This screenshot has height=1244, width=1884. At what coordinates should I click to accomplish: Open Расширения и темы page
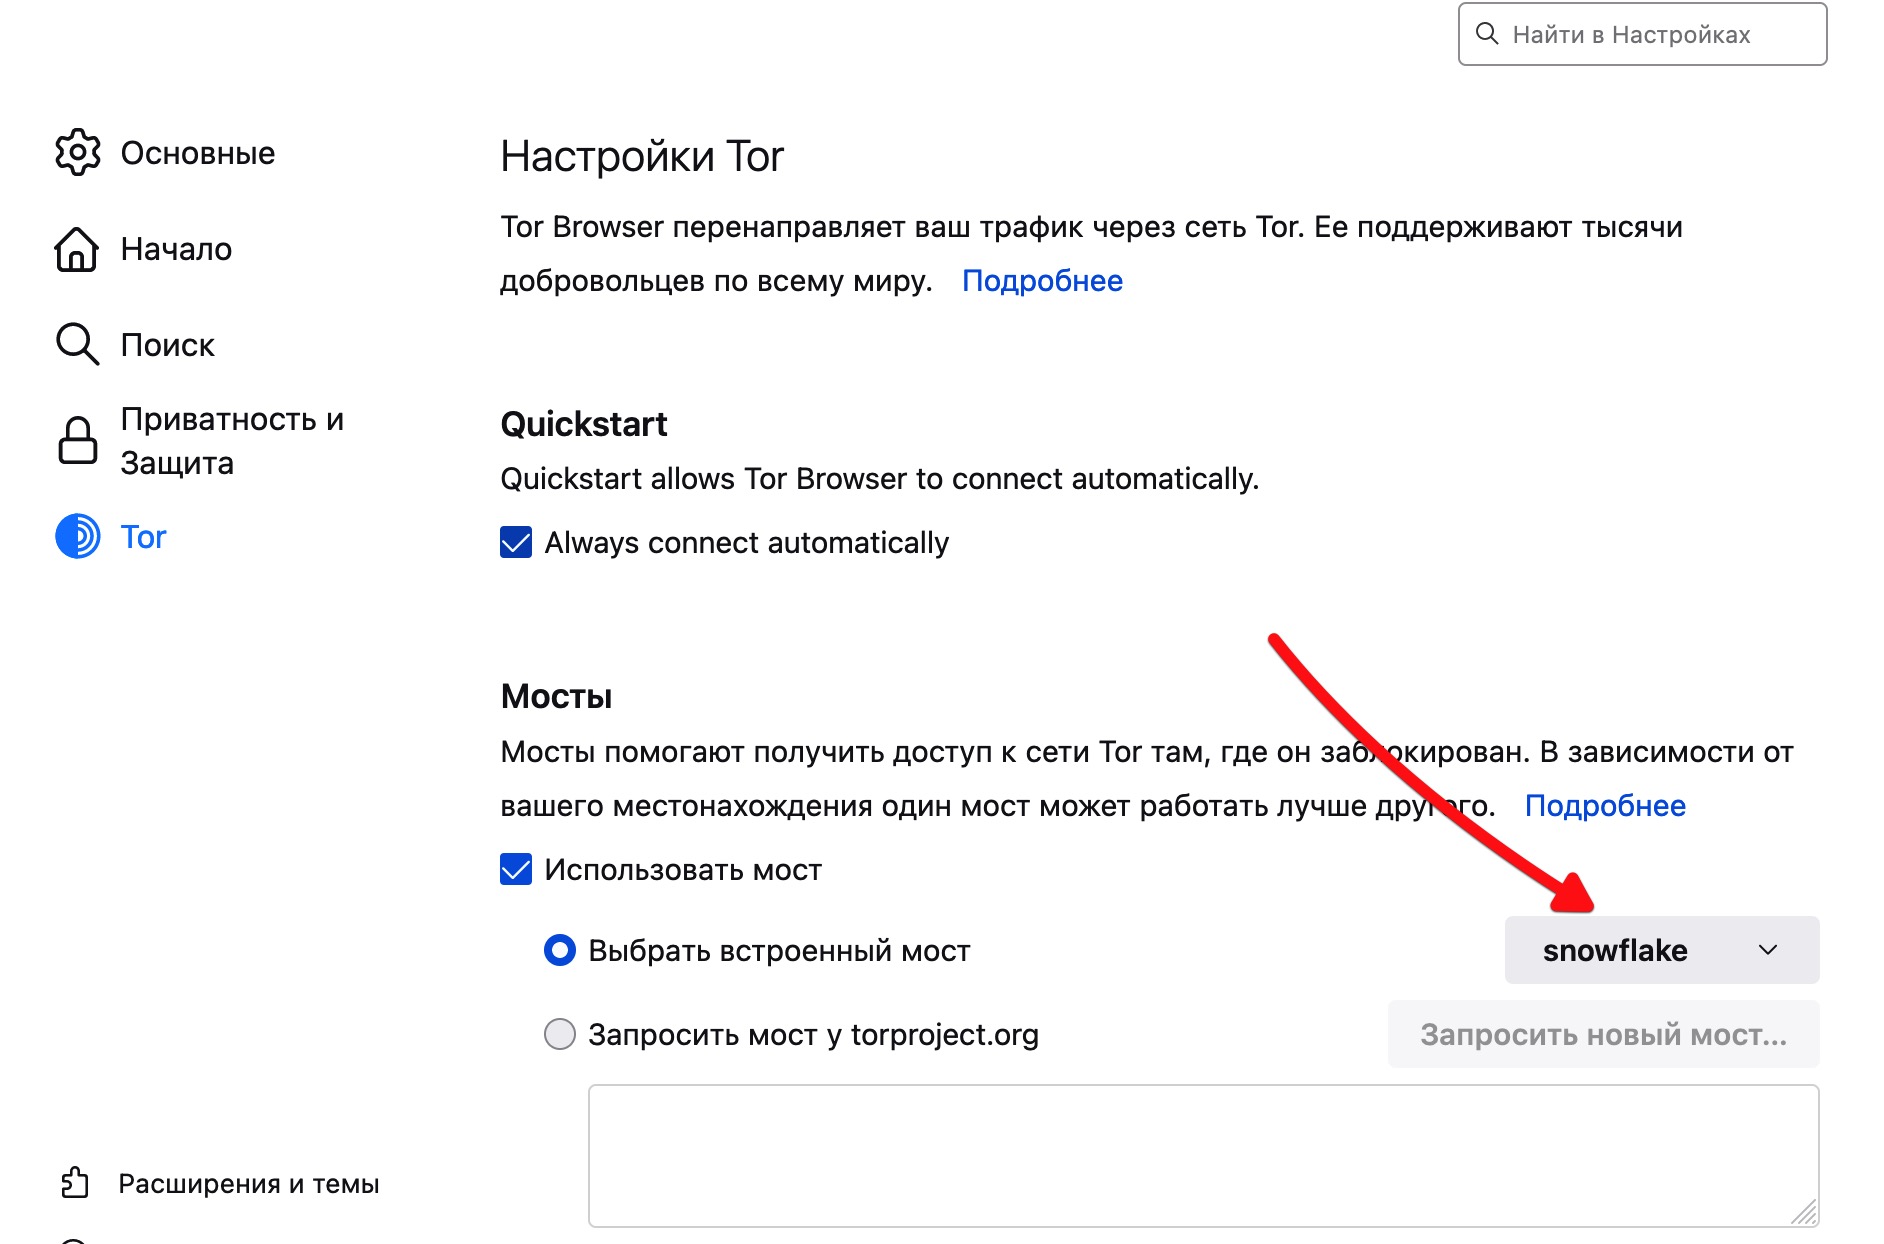click(x=248, y=1184)
